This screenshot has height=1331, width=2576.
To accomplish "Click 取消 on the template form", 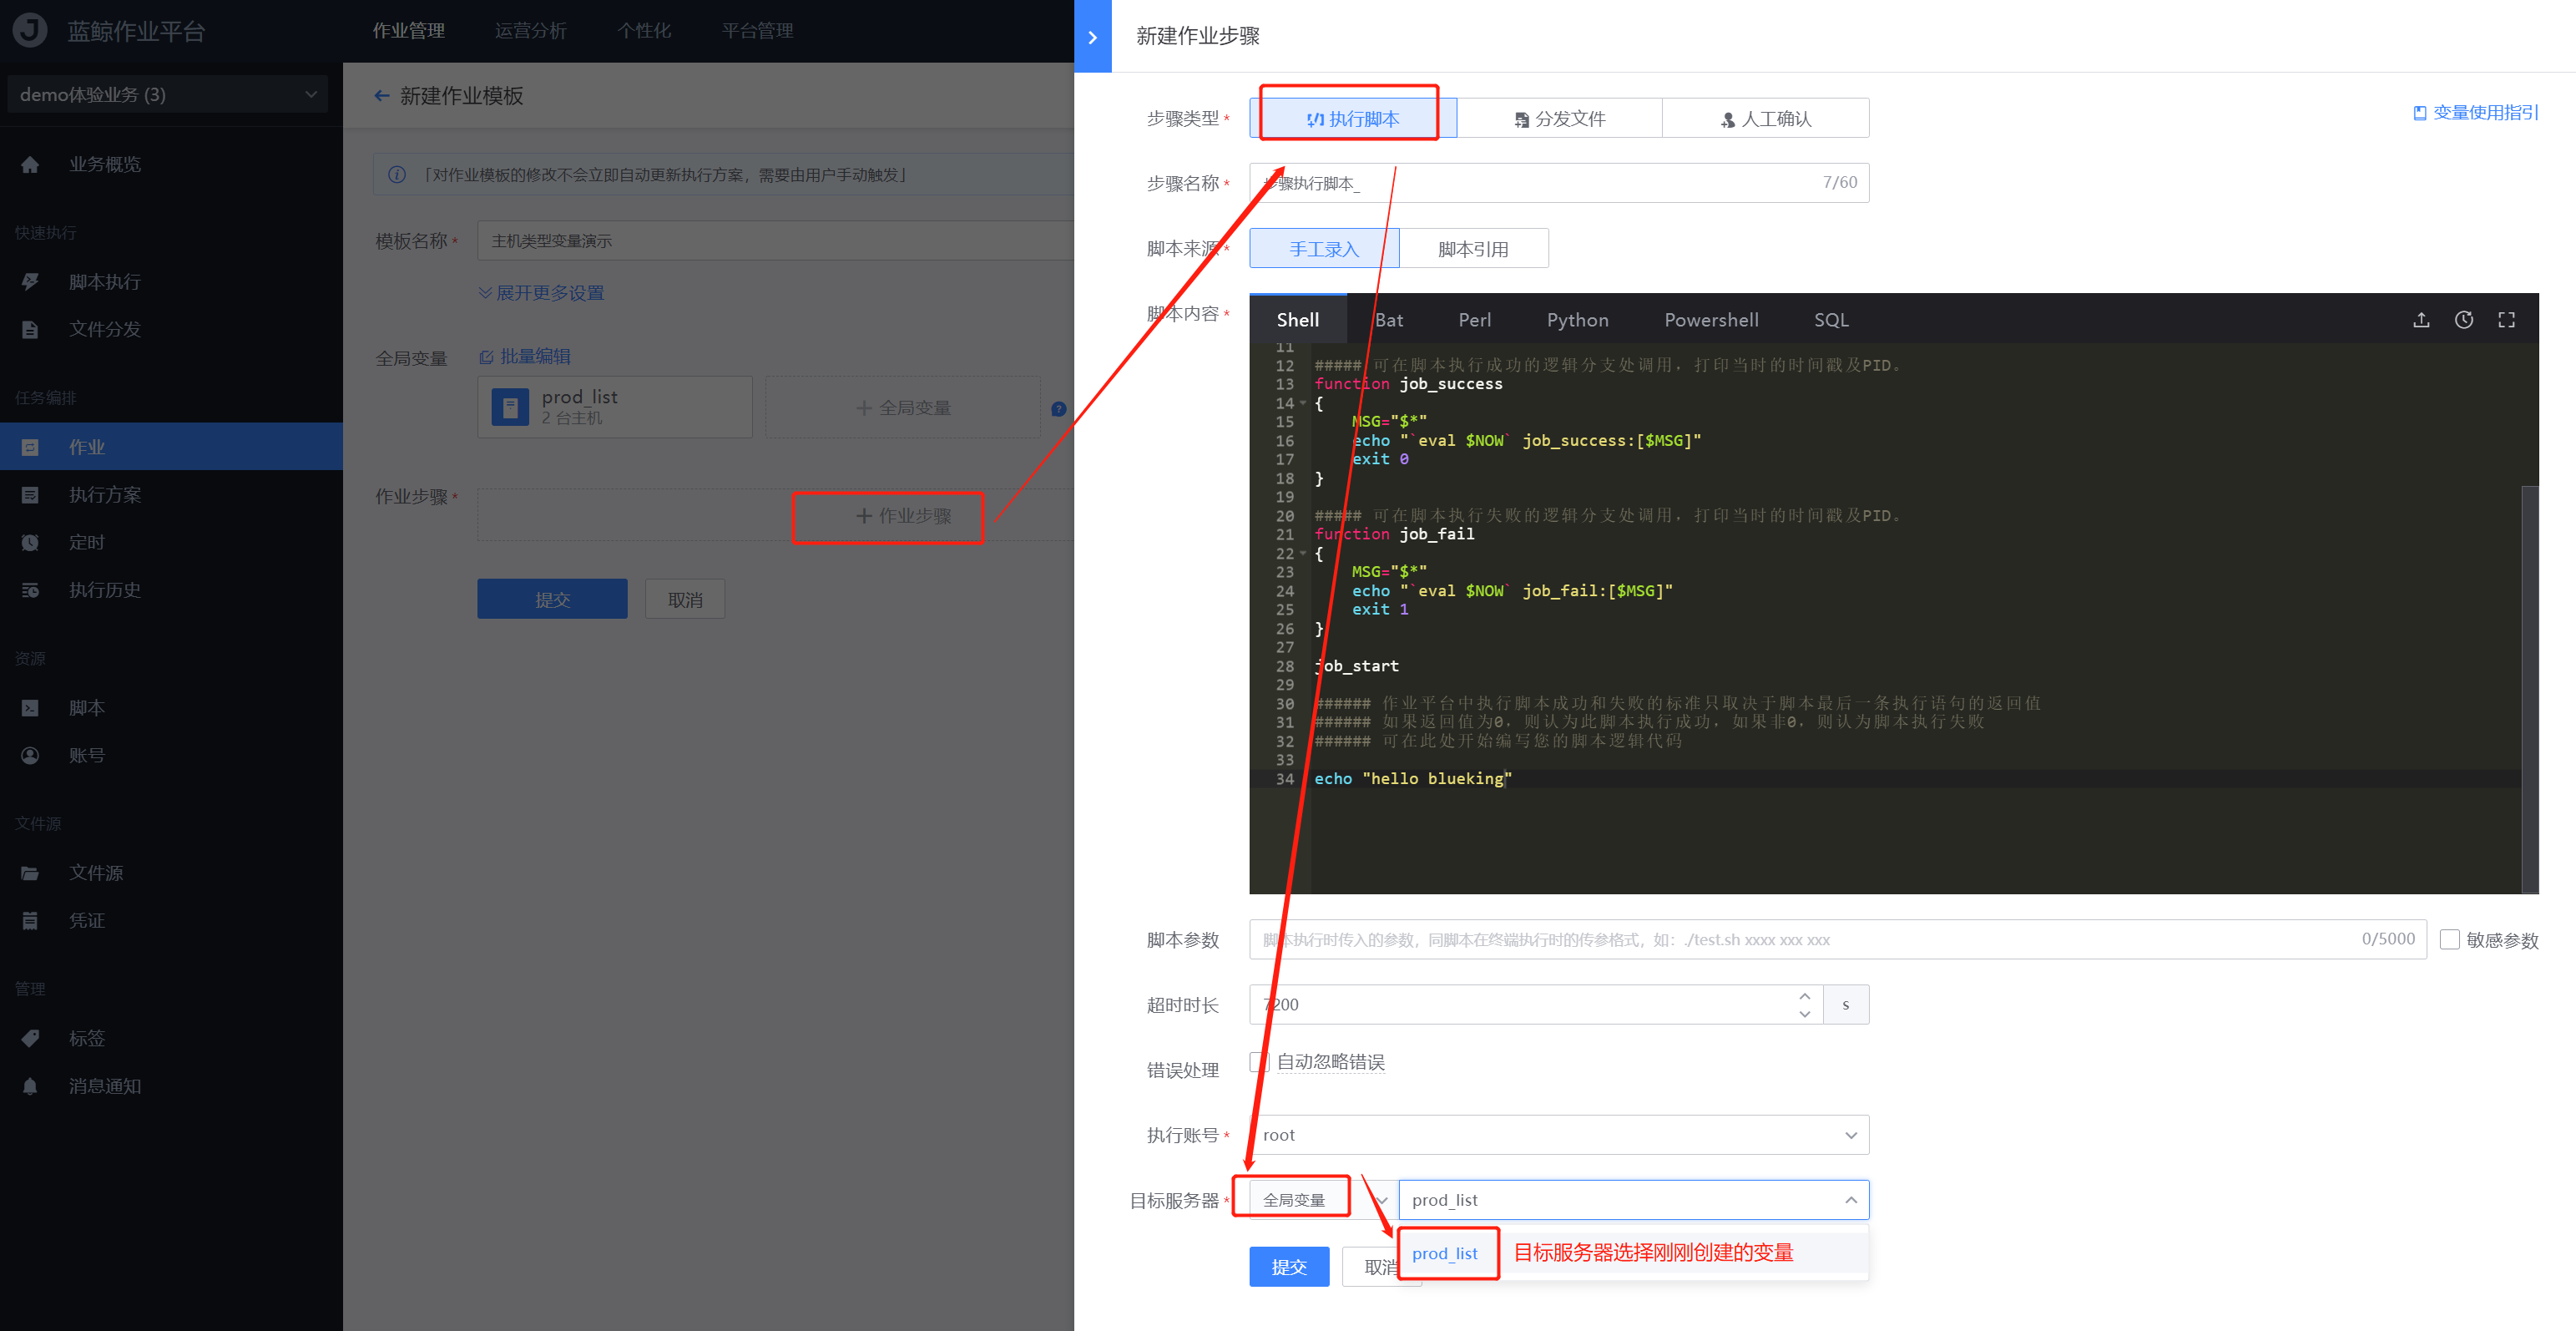I will pos(685,599).
